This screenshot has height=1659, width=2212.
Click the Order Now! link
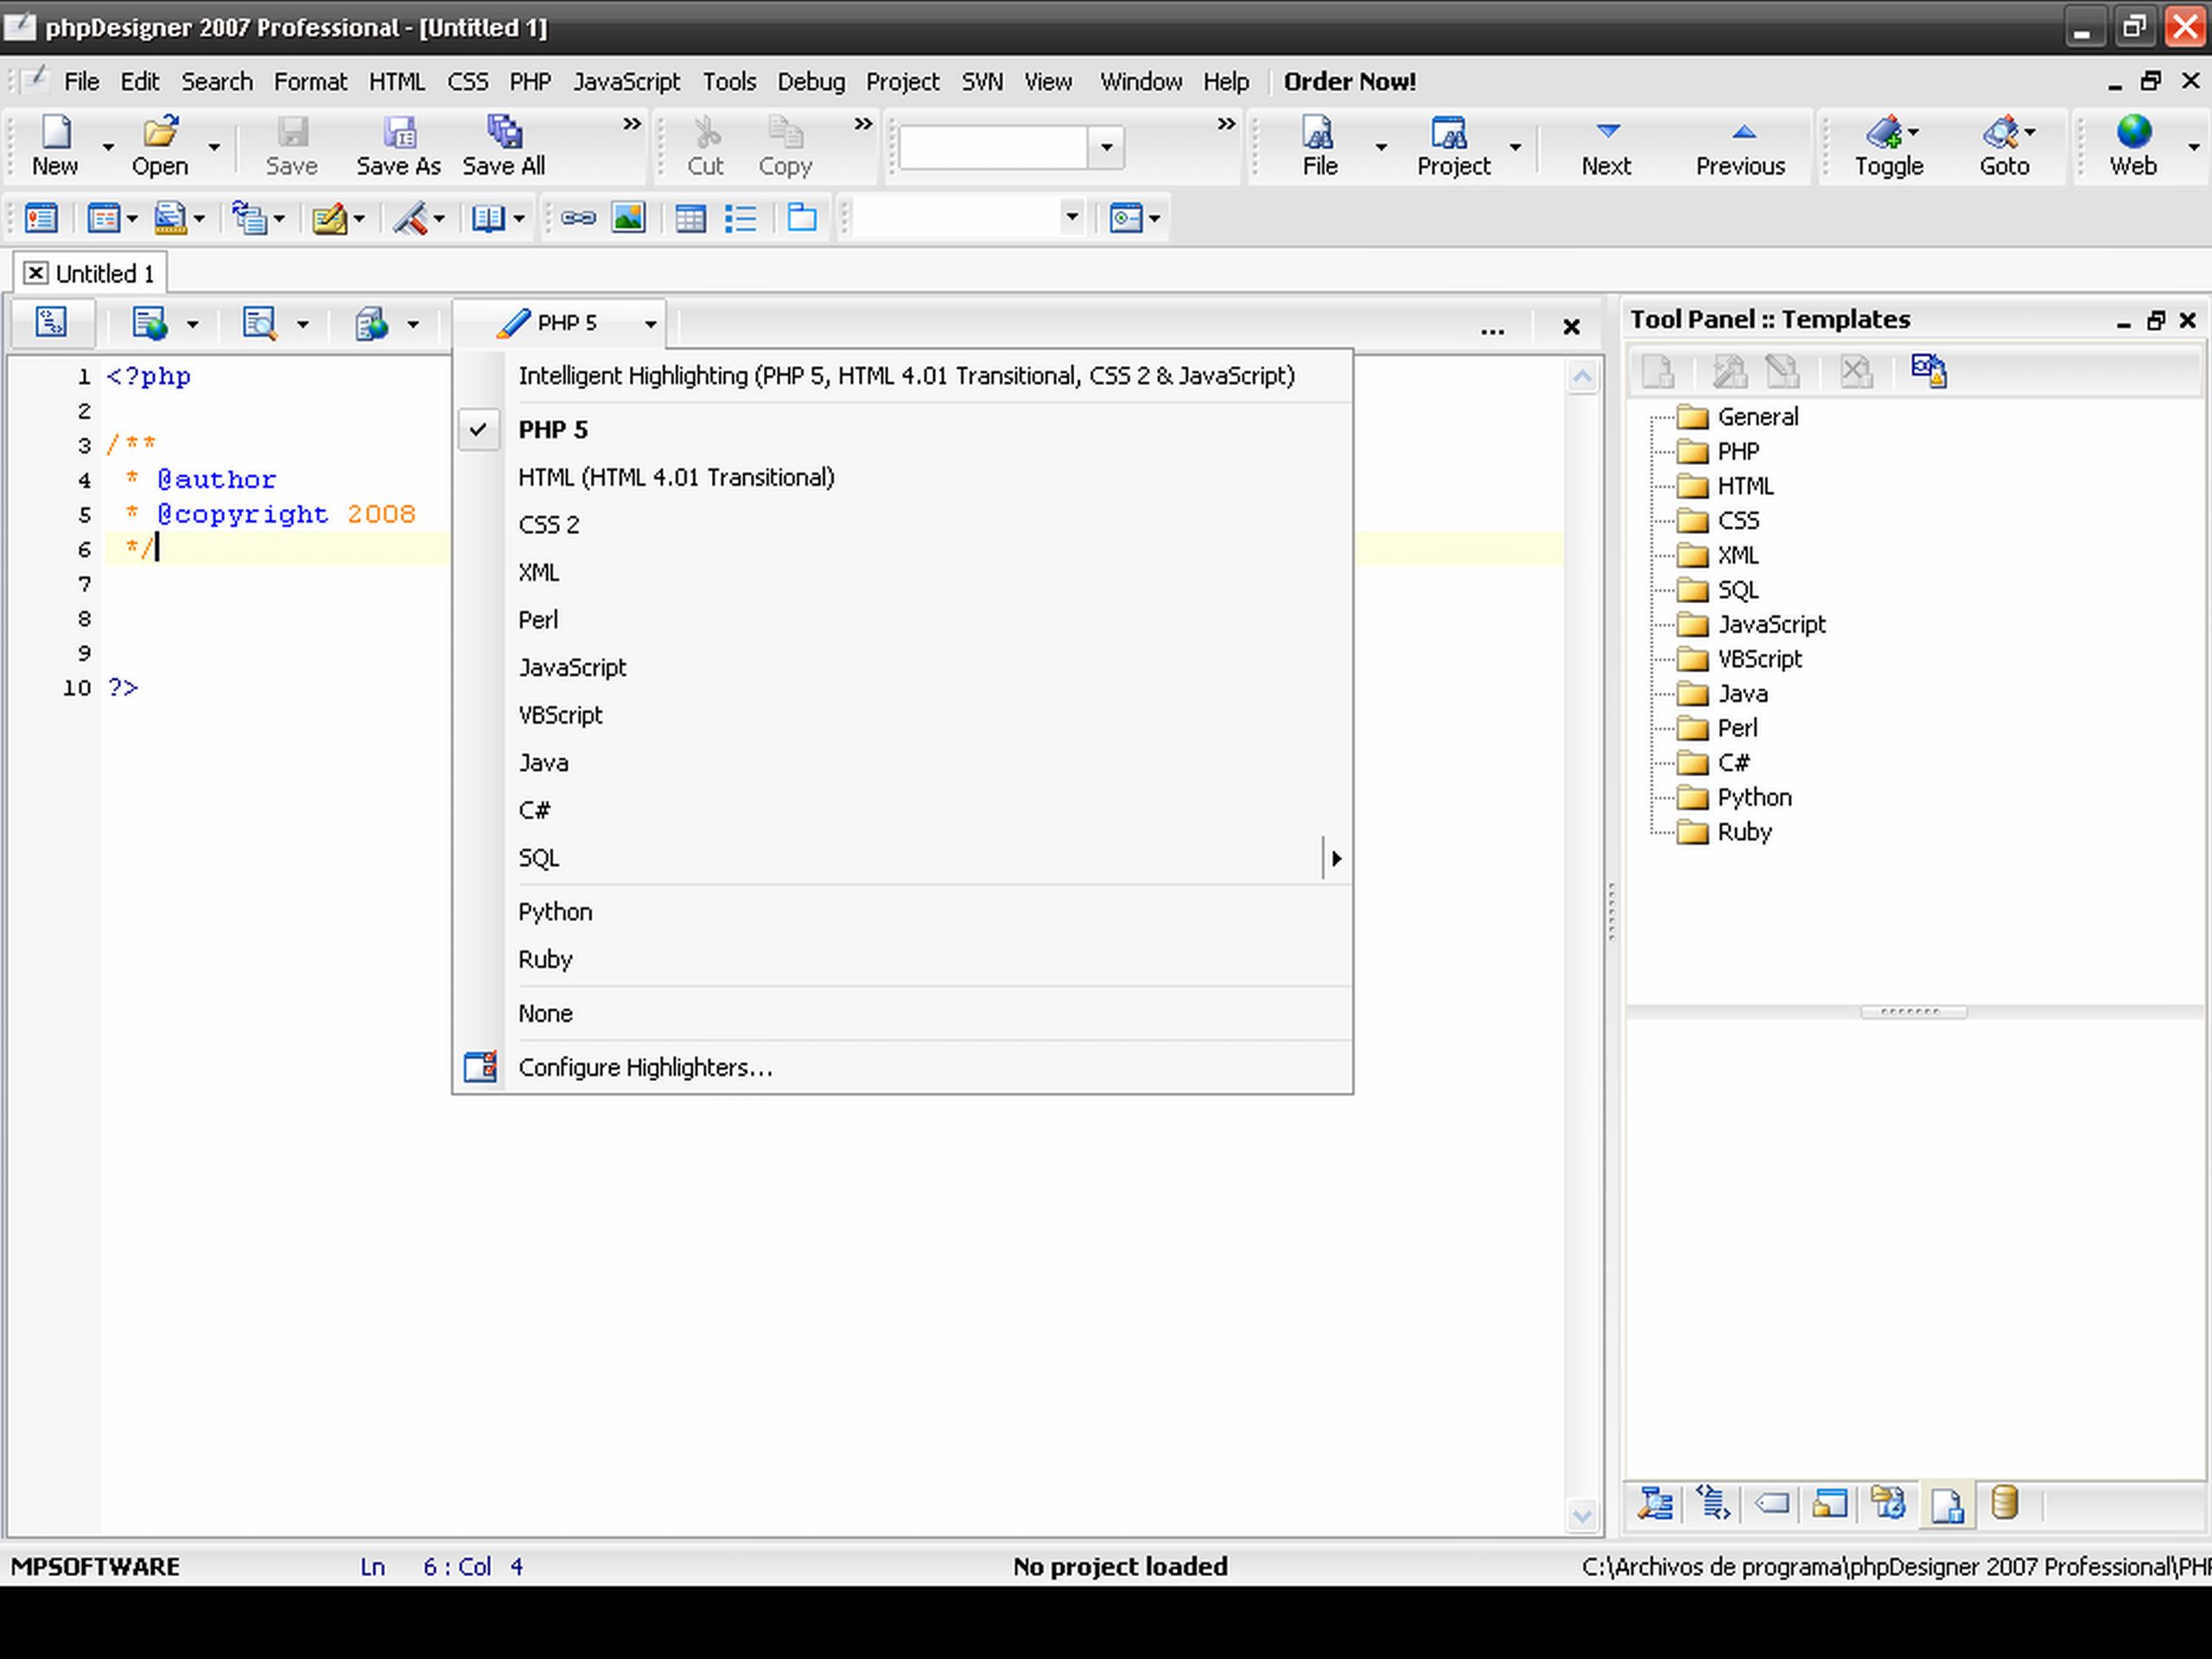coord(1350,81)
